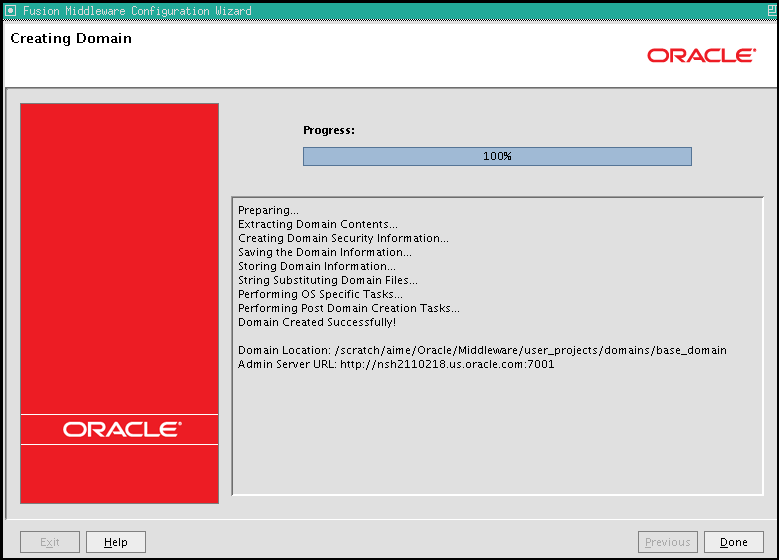Screen dimensions: 779x560
Task: Click the Done button
Action: pyautogui.click(x=733, y=542)
